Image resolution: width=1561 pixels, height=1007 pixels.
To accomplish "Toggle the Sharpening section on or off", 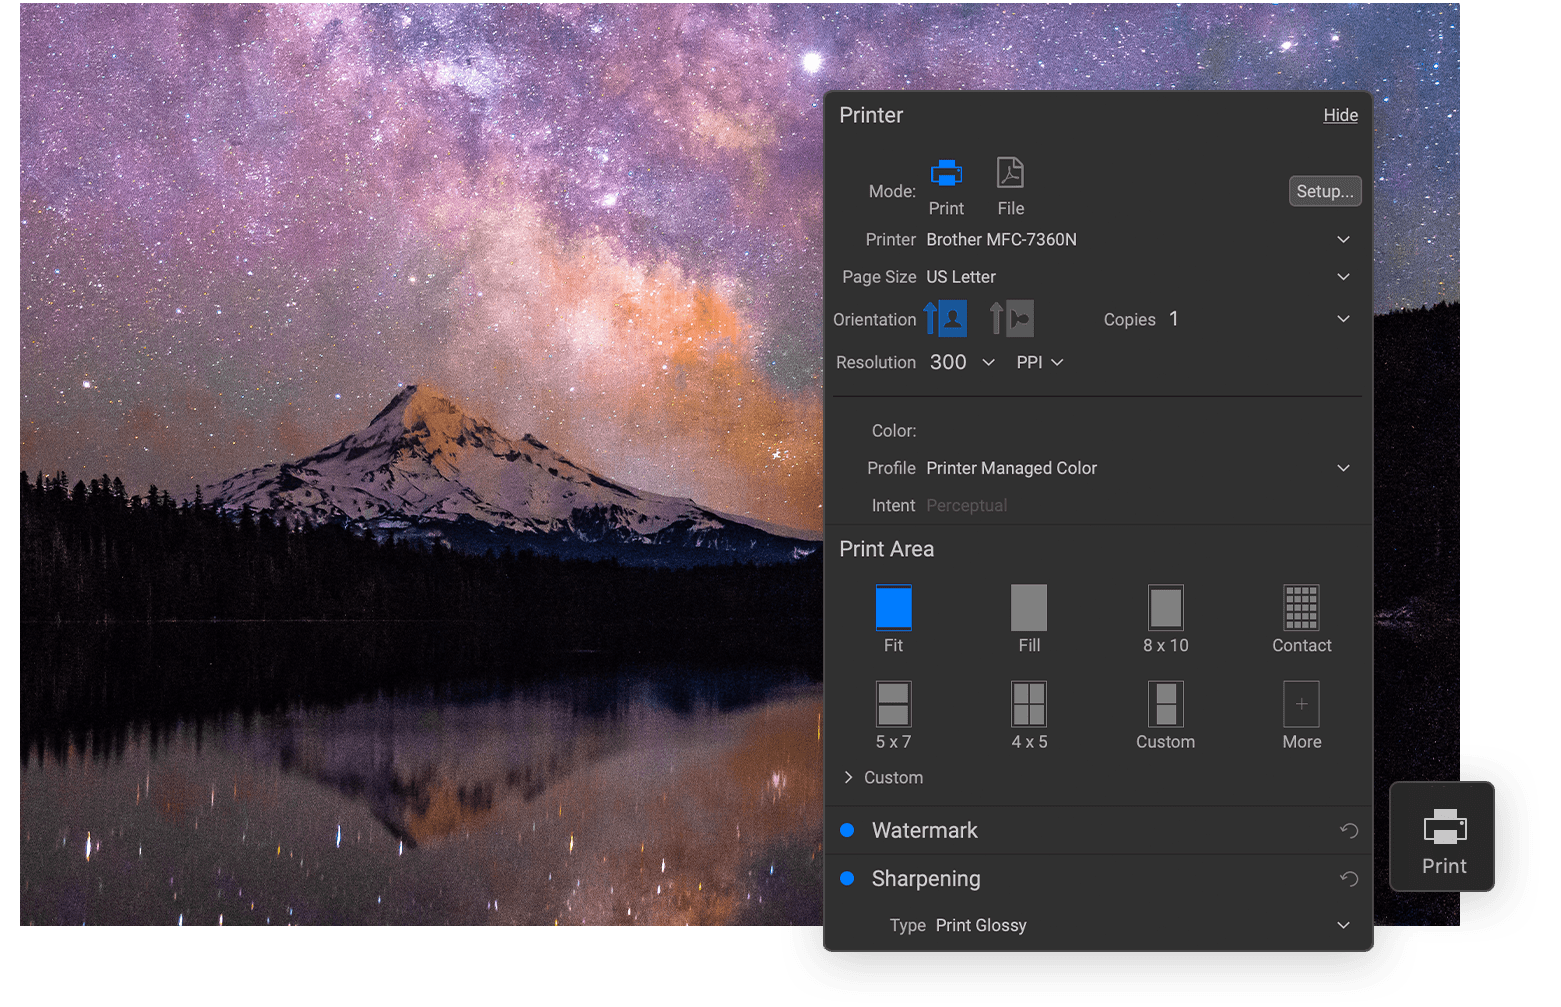I will click(x=847, y=878).
